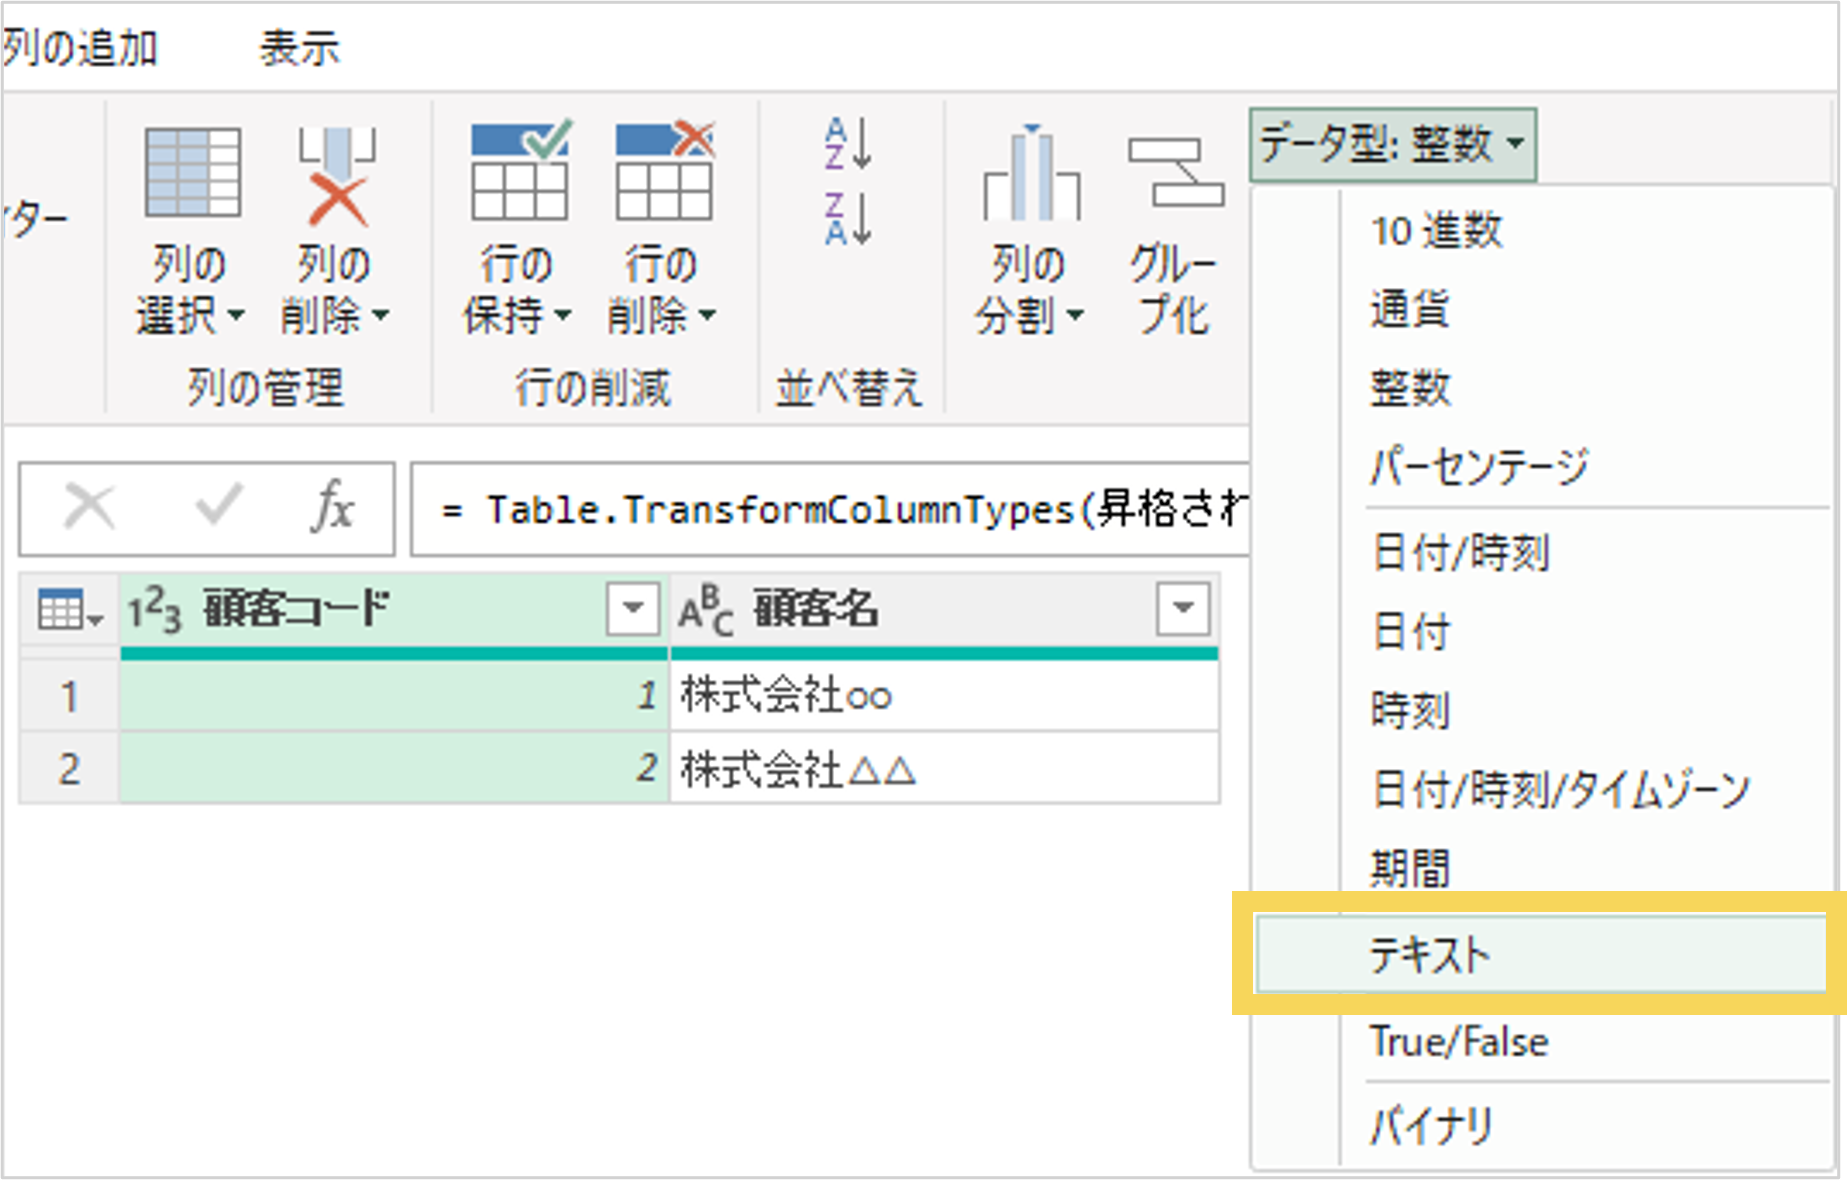Open the 顧客コード column filter dropdown
This screenshot has width=1847, height=1180.
click(x=632, y=608)
